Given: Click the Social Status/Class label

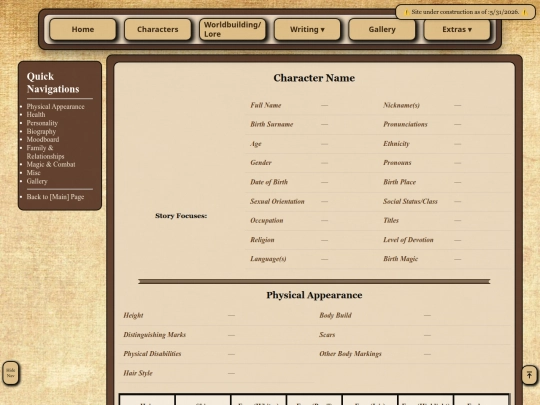Looking at the screenshot, I should click(x=410, y=201).
